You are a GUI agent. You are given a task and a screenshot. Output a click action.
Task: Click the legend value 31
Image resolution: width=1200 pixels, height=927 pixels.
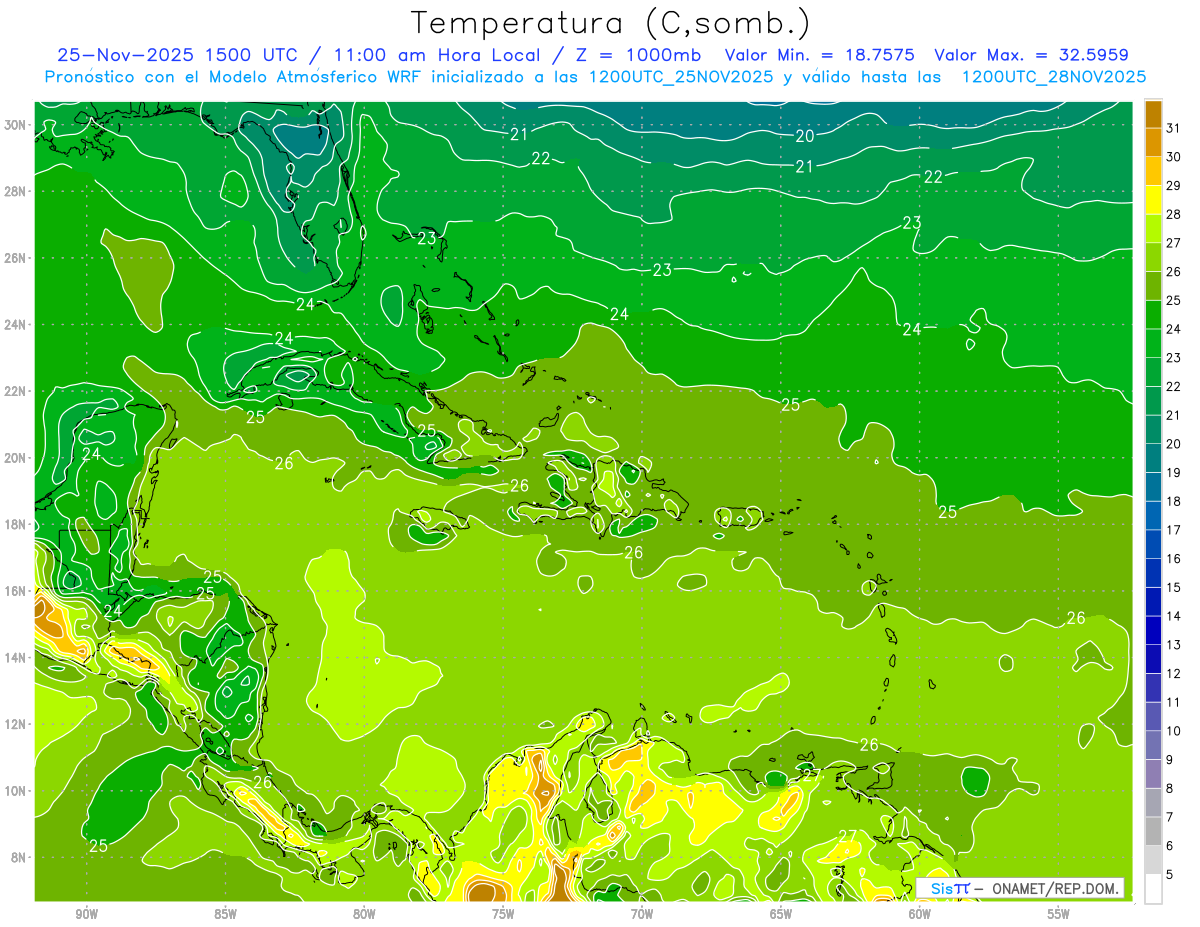coord(1174,128)
